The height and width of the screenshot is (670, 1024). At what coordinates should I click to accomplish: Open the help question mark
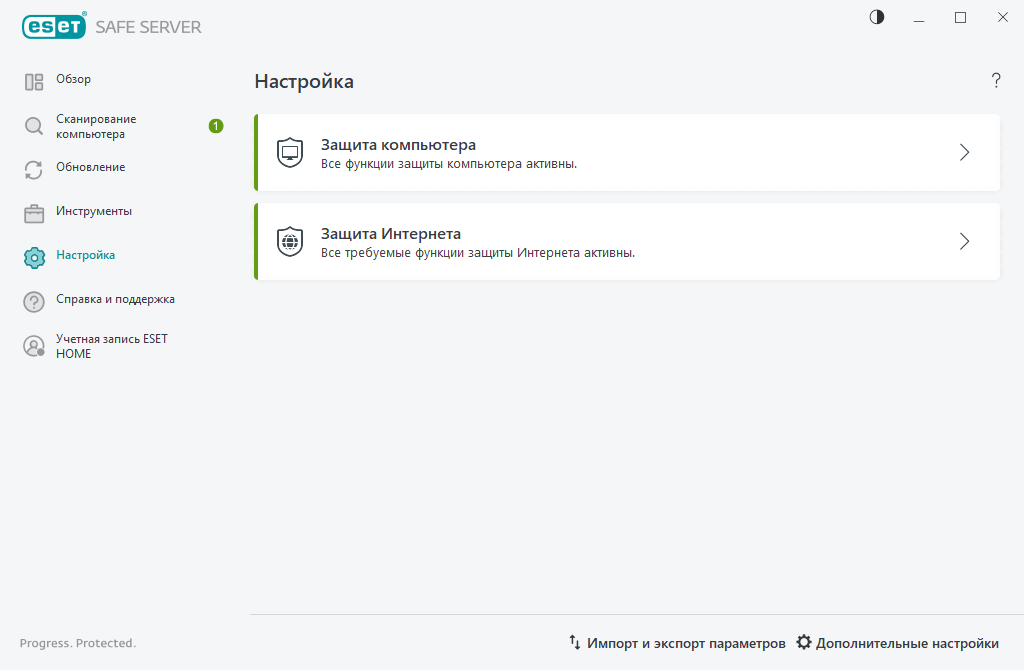(996, 81)
